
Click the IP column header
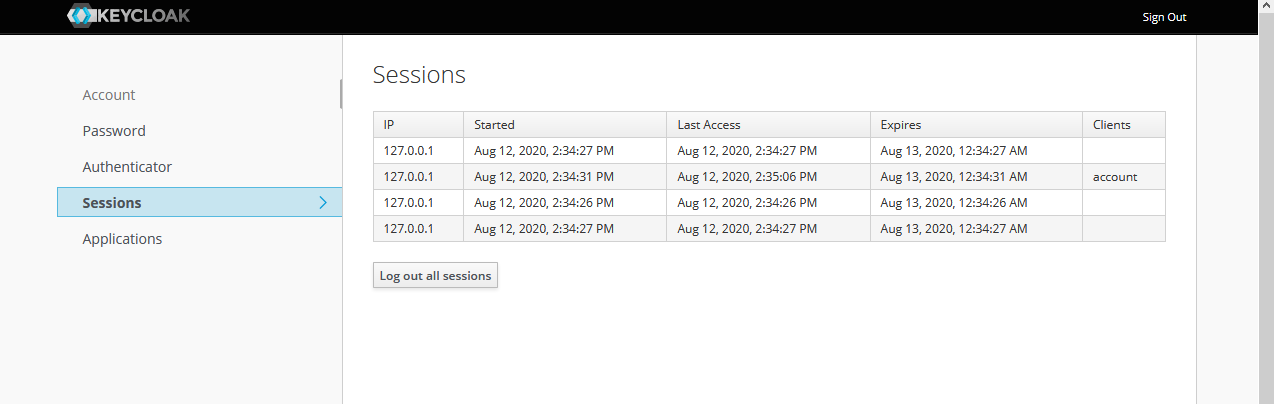(x=389, y=125)
